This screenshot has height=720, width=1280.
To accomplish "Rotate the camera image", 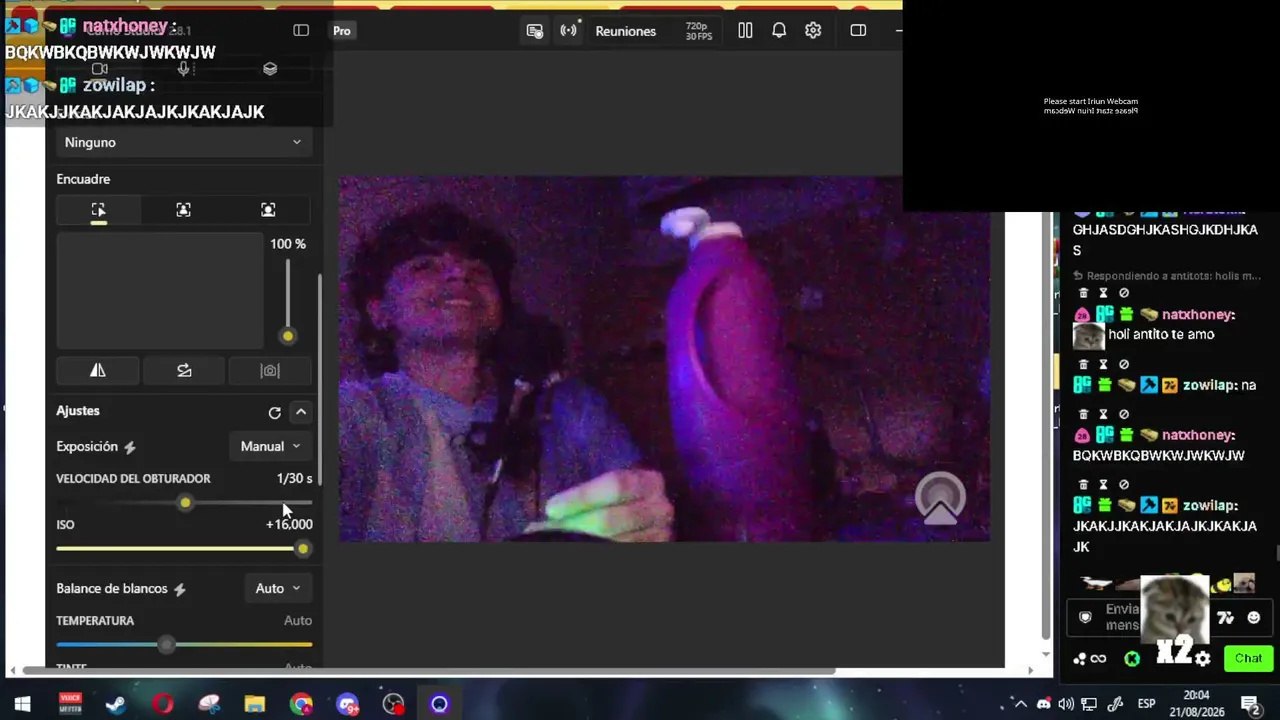I will tap(184, 370).
